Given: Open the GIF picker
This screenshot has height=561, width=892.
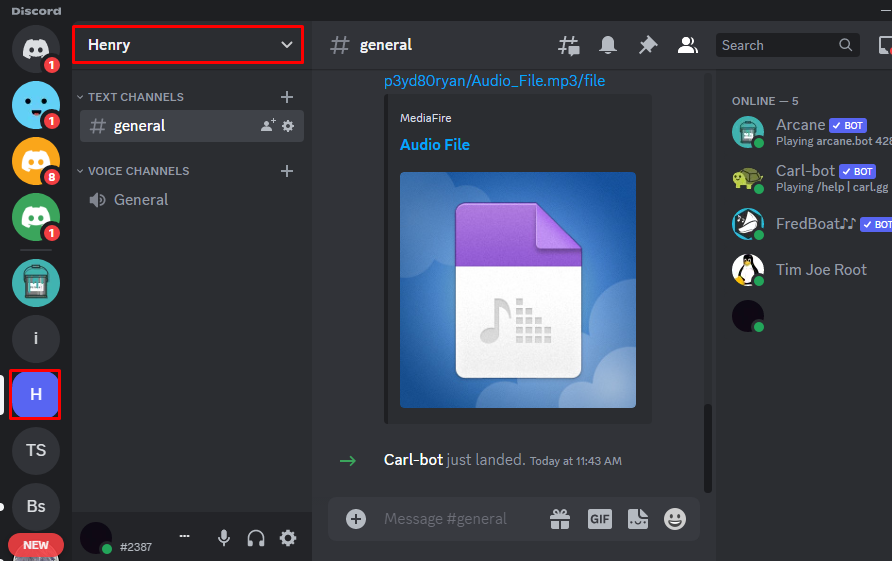Looking at the screenshot, I should pos(600,519).
